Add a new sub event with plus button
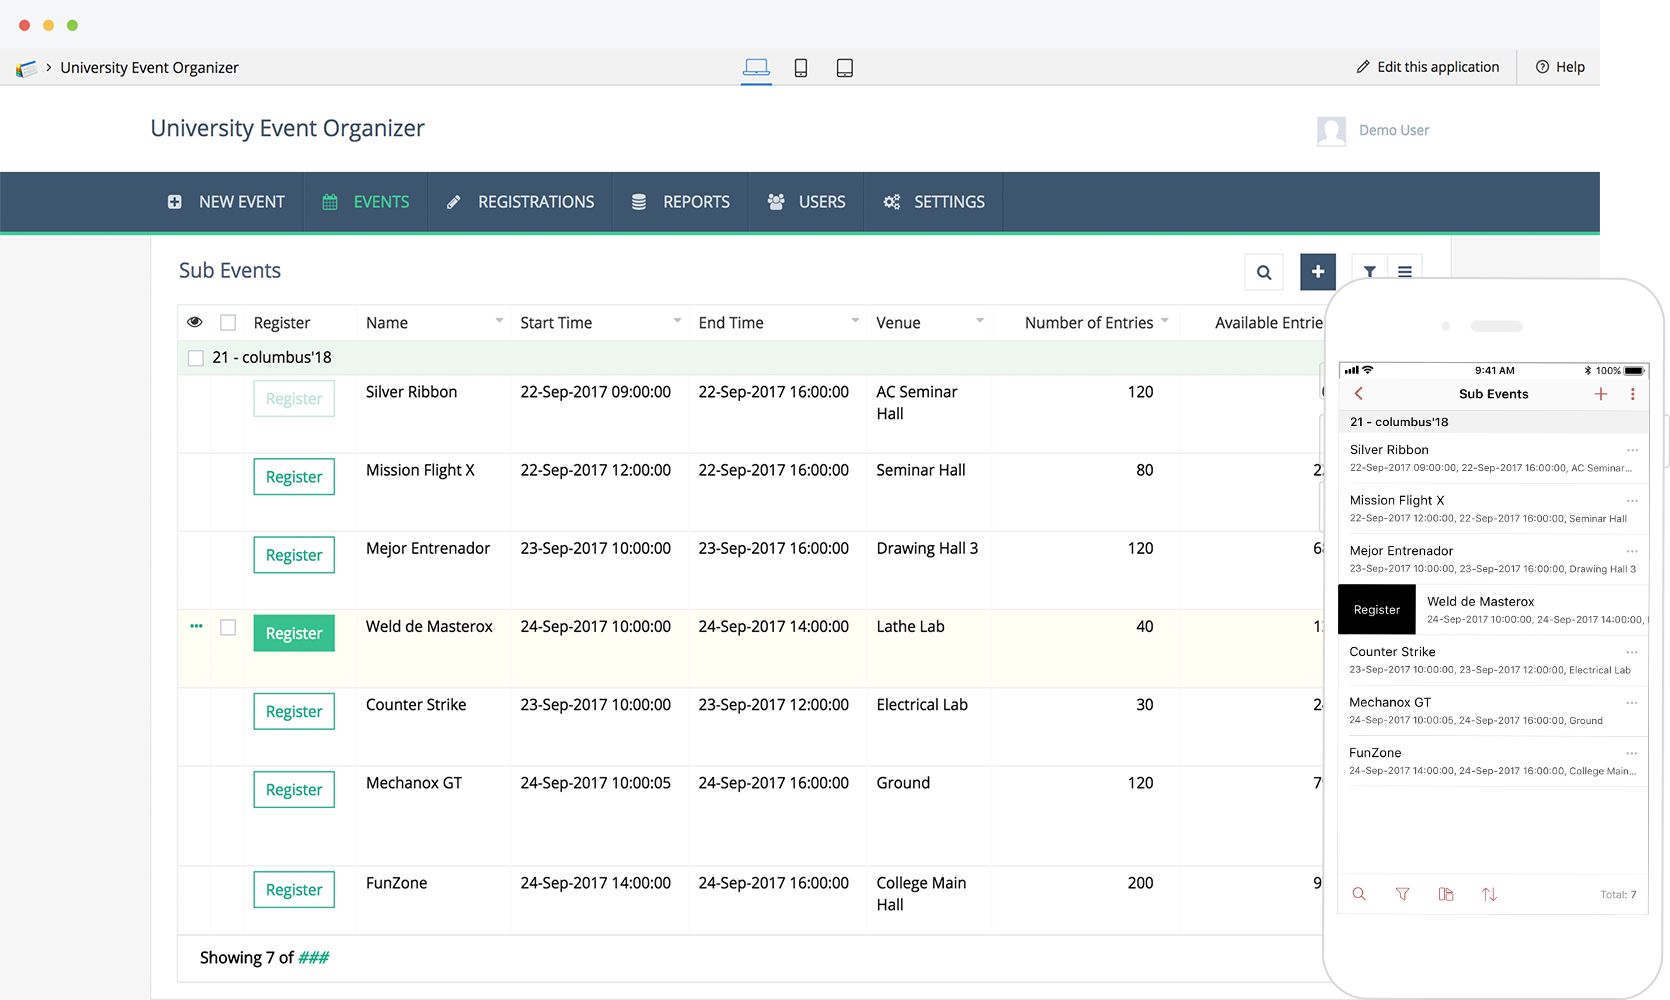 [1318, 271]
